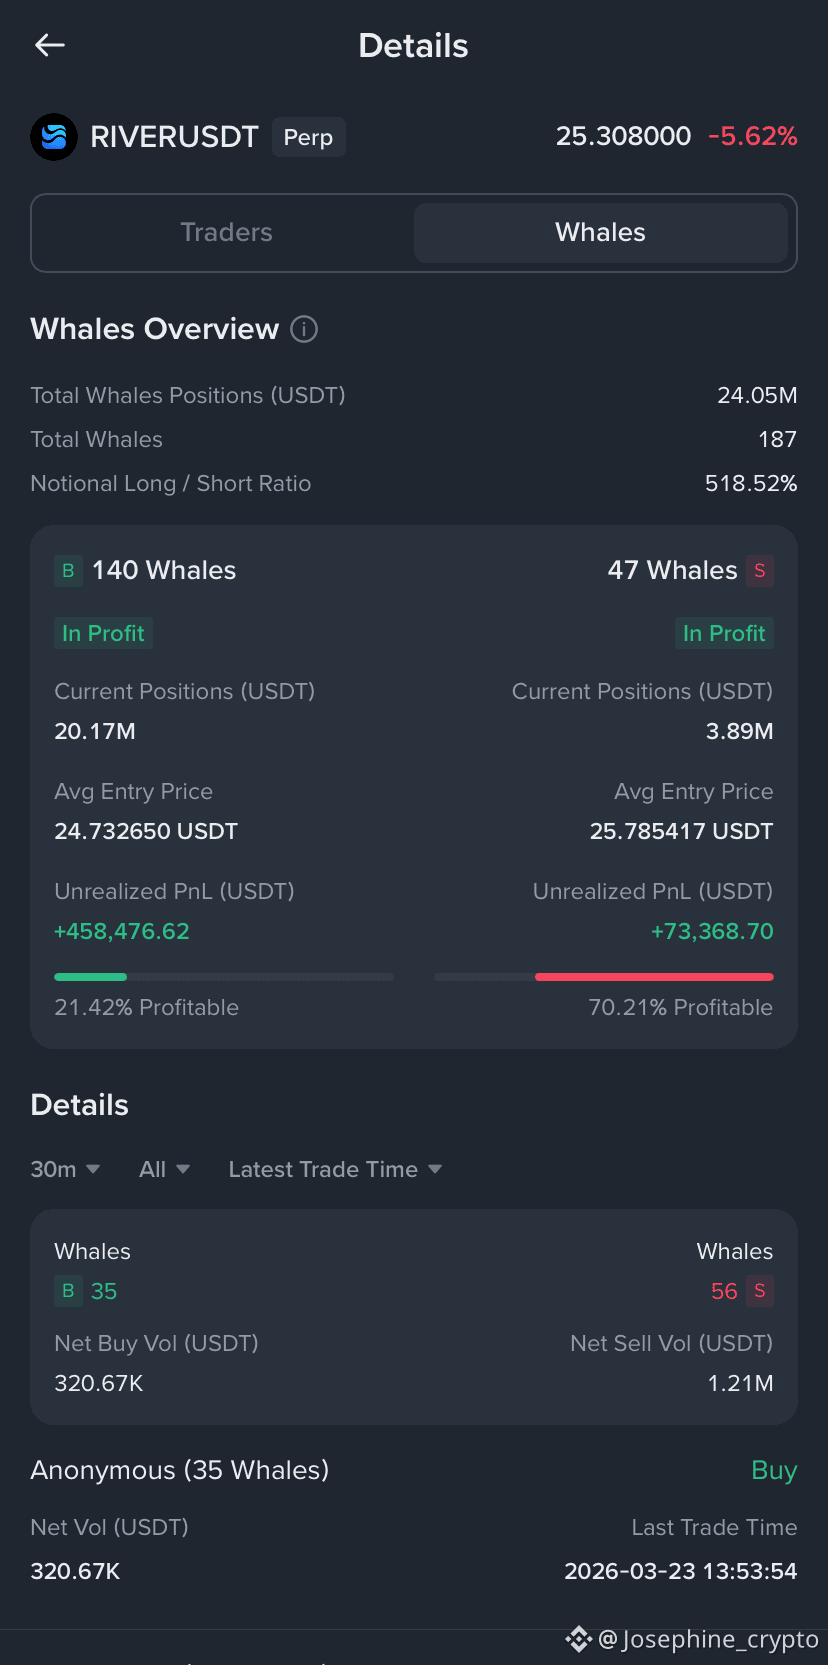Go back using the arrow icon
Image resolution: width=828 pixels, height=1665 pixels.
[49, 45]
